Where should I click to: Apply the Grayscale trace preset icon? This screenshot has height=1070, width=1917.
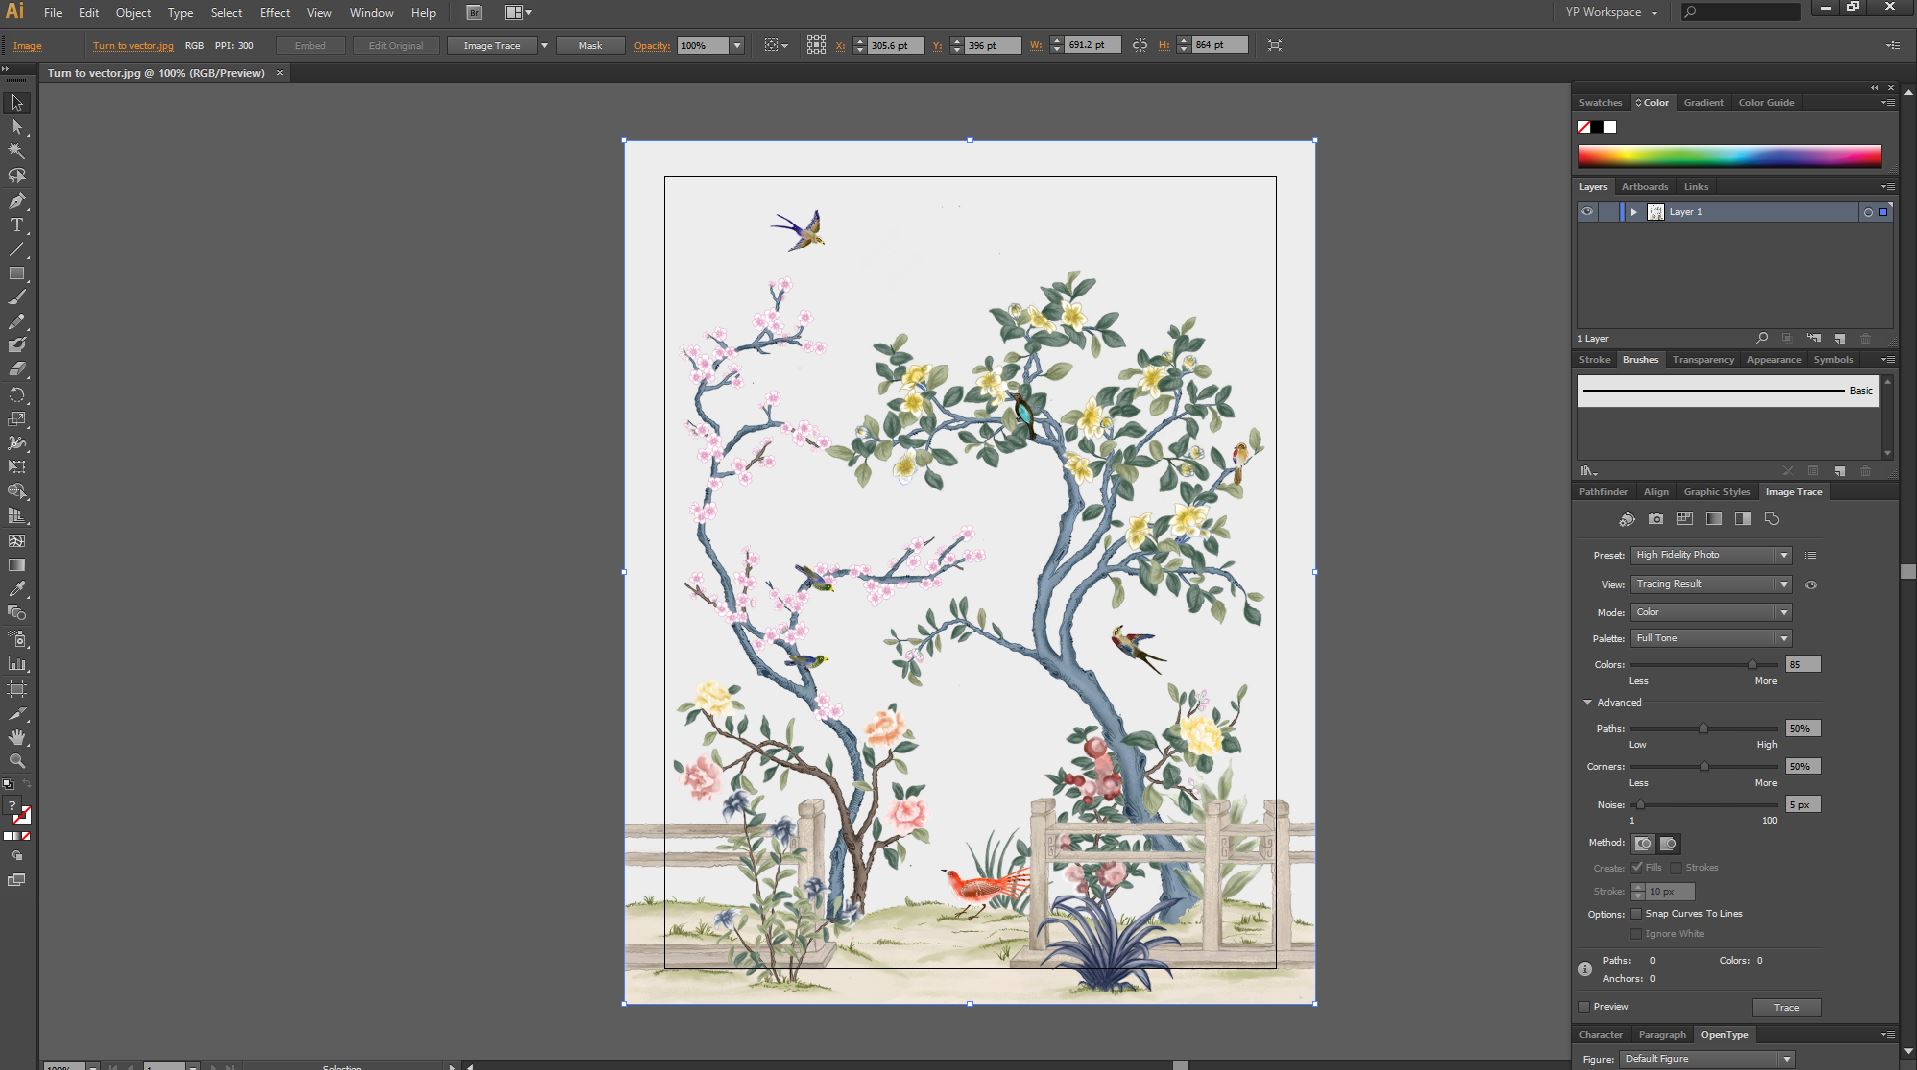[x=1714, y=519]
